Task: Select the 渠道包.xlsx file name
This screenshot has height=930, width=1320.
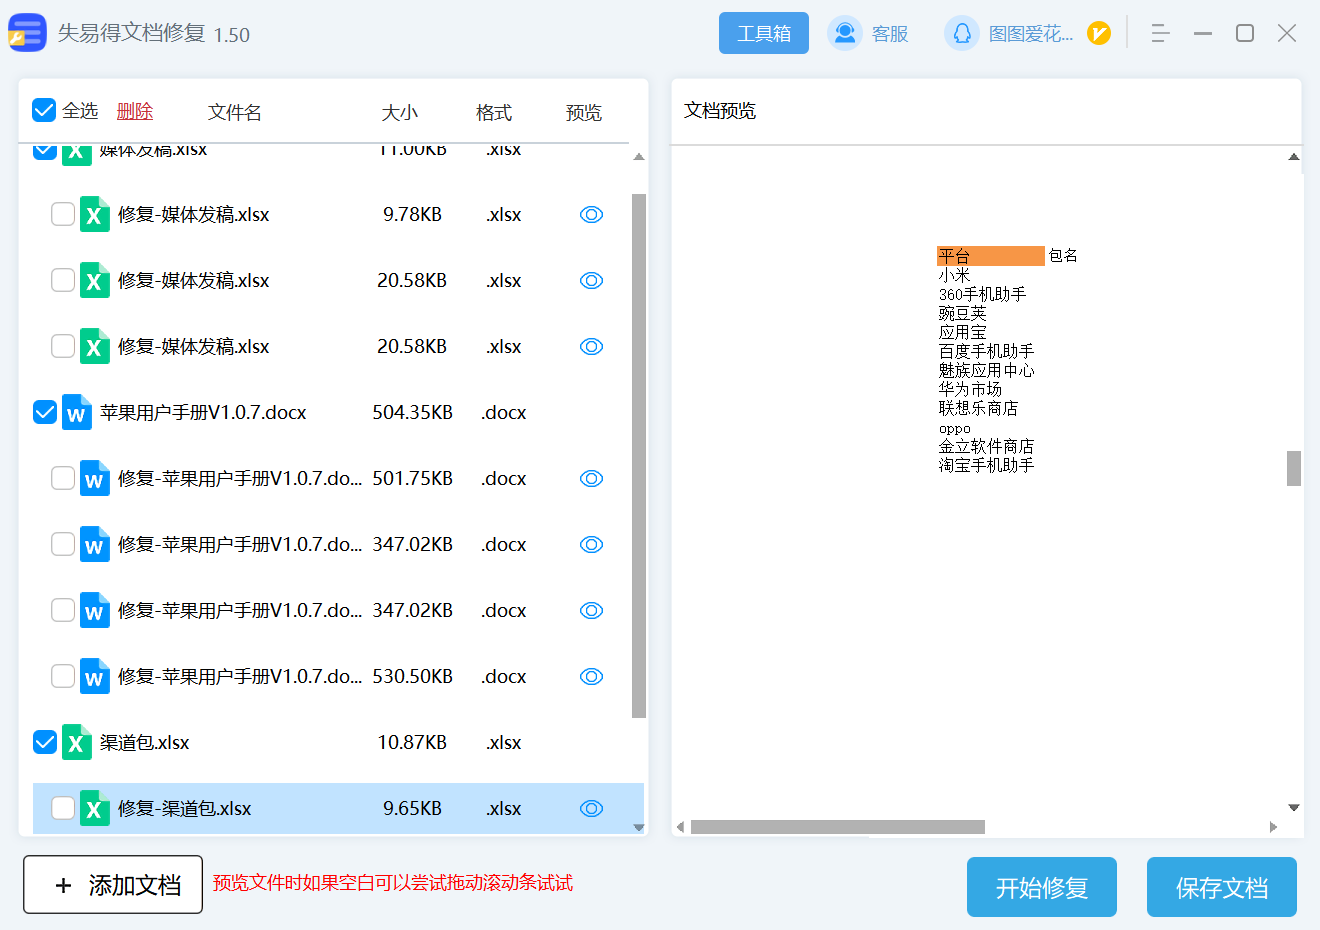Action: pos(145,742)
